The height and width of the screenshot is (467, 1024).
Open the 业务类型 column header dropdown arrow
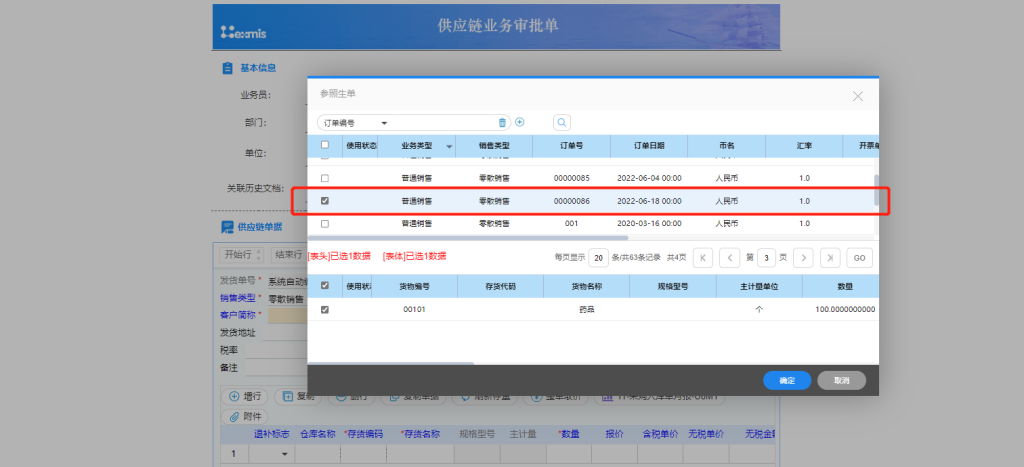[x=448, y=147]
